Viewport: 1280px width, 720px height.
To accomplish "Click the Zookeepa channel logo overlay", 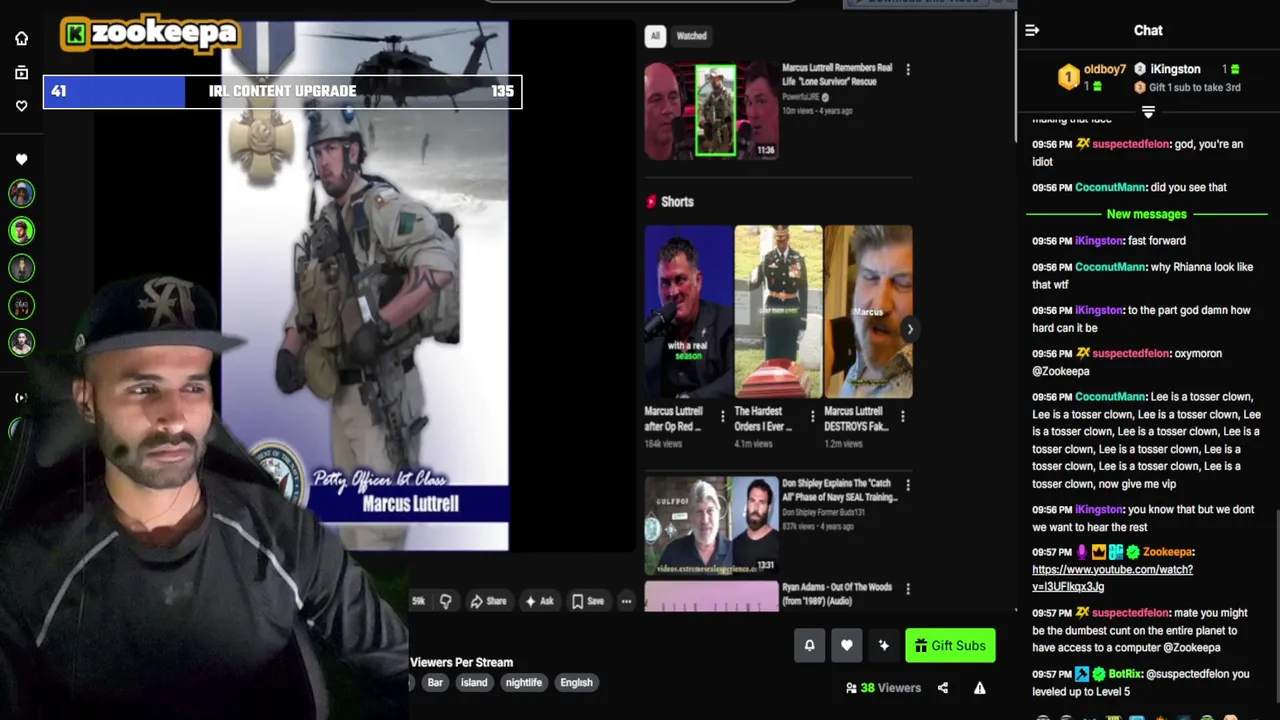I will [x=150, y=34].
